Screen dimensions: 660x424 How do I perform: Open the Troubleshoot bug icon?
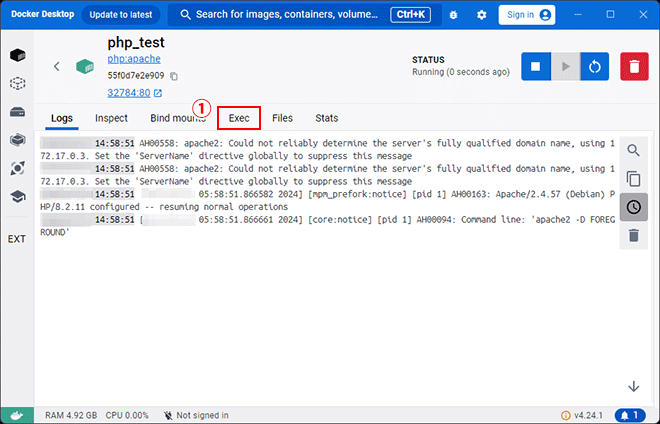click(453, 15)
